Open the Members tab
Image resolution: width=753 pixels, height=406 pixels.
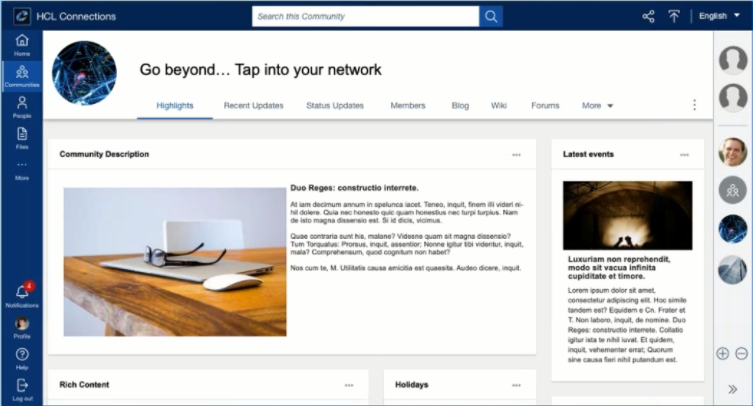(408, 106)
